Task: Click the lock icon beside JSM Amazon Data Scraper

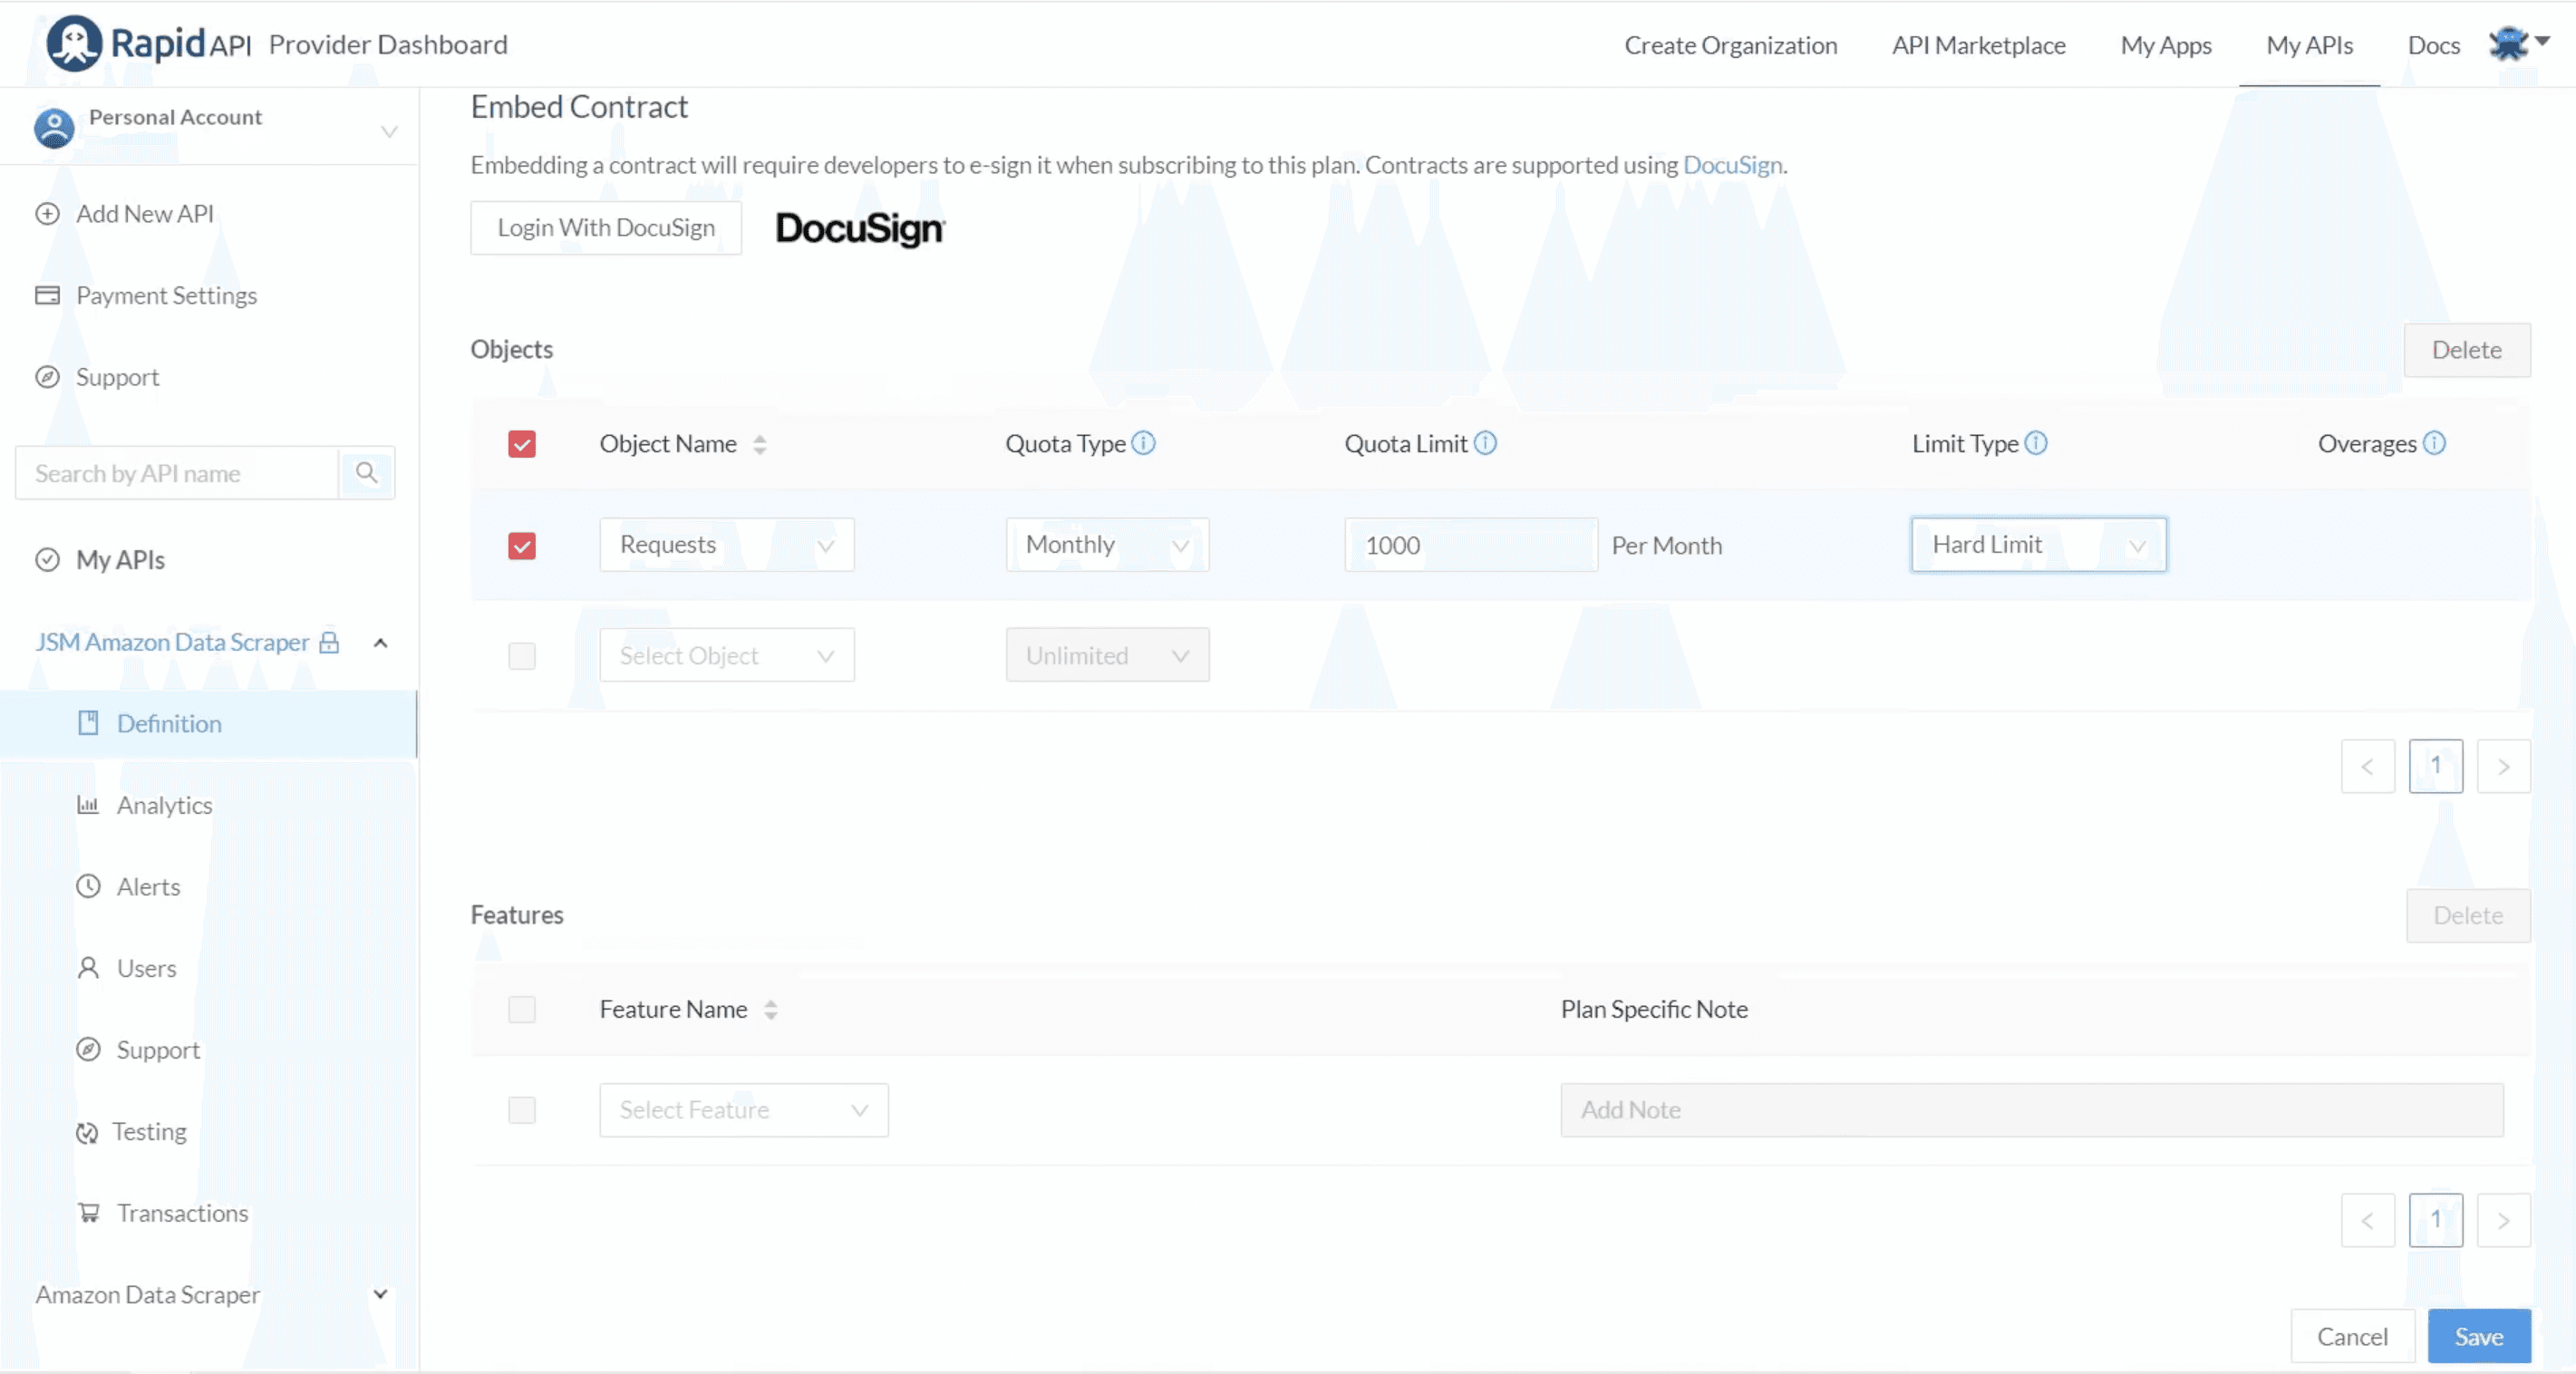Action: [329, 642]
